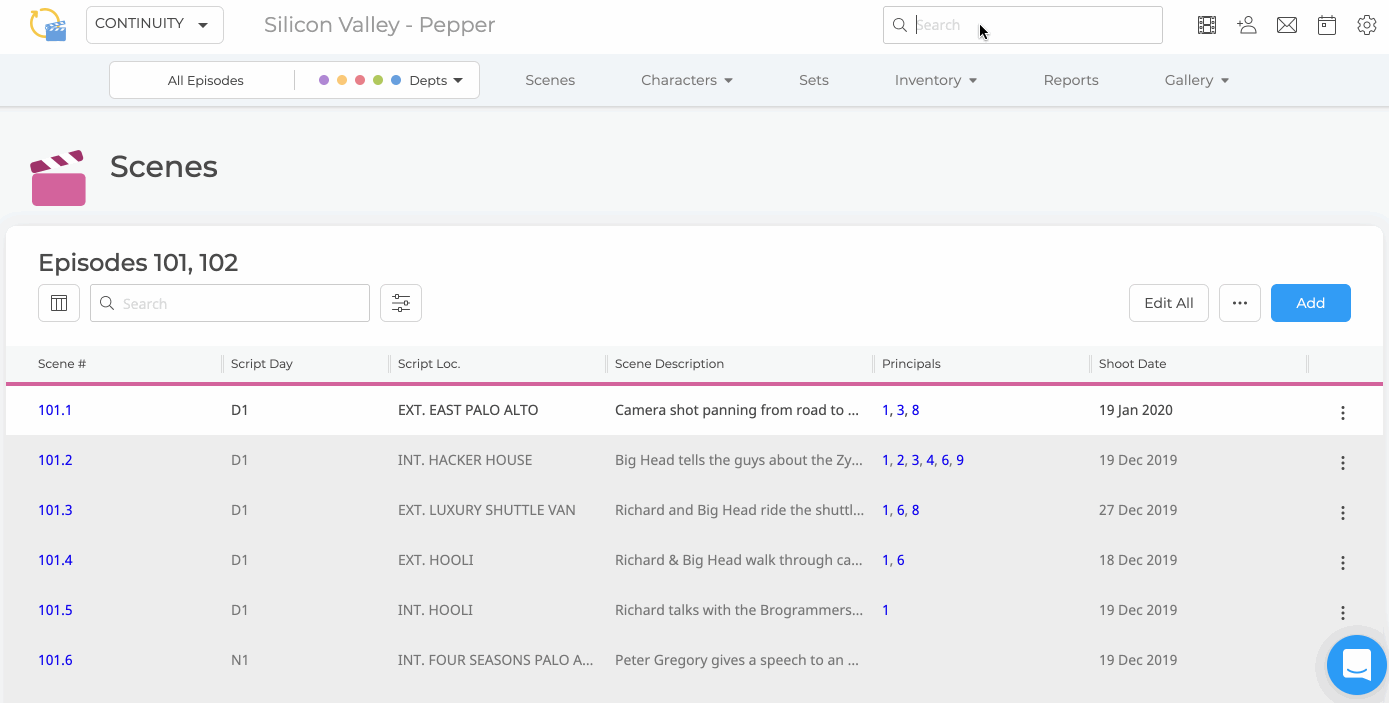Click the pink clapperboard Scenes icon
Screen dimensions: 1389x703
click(x=58, y=178)
